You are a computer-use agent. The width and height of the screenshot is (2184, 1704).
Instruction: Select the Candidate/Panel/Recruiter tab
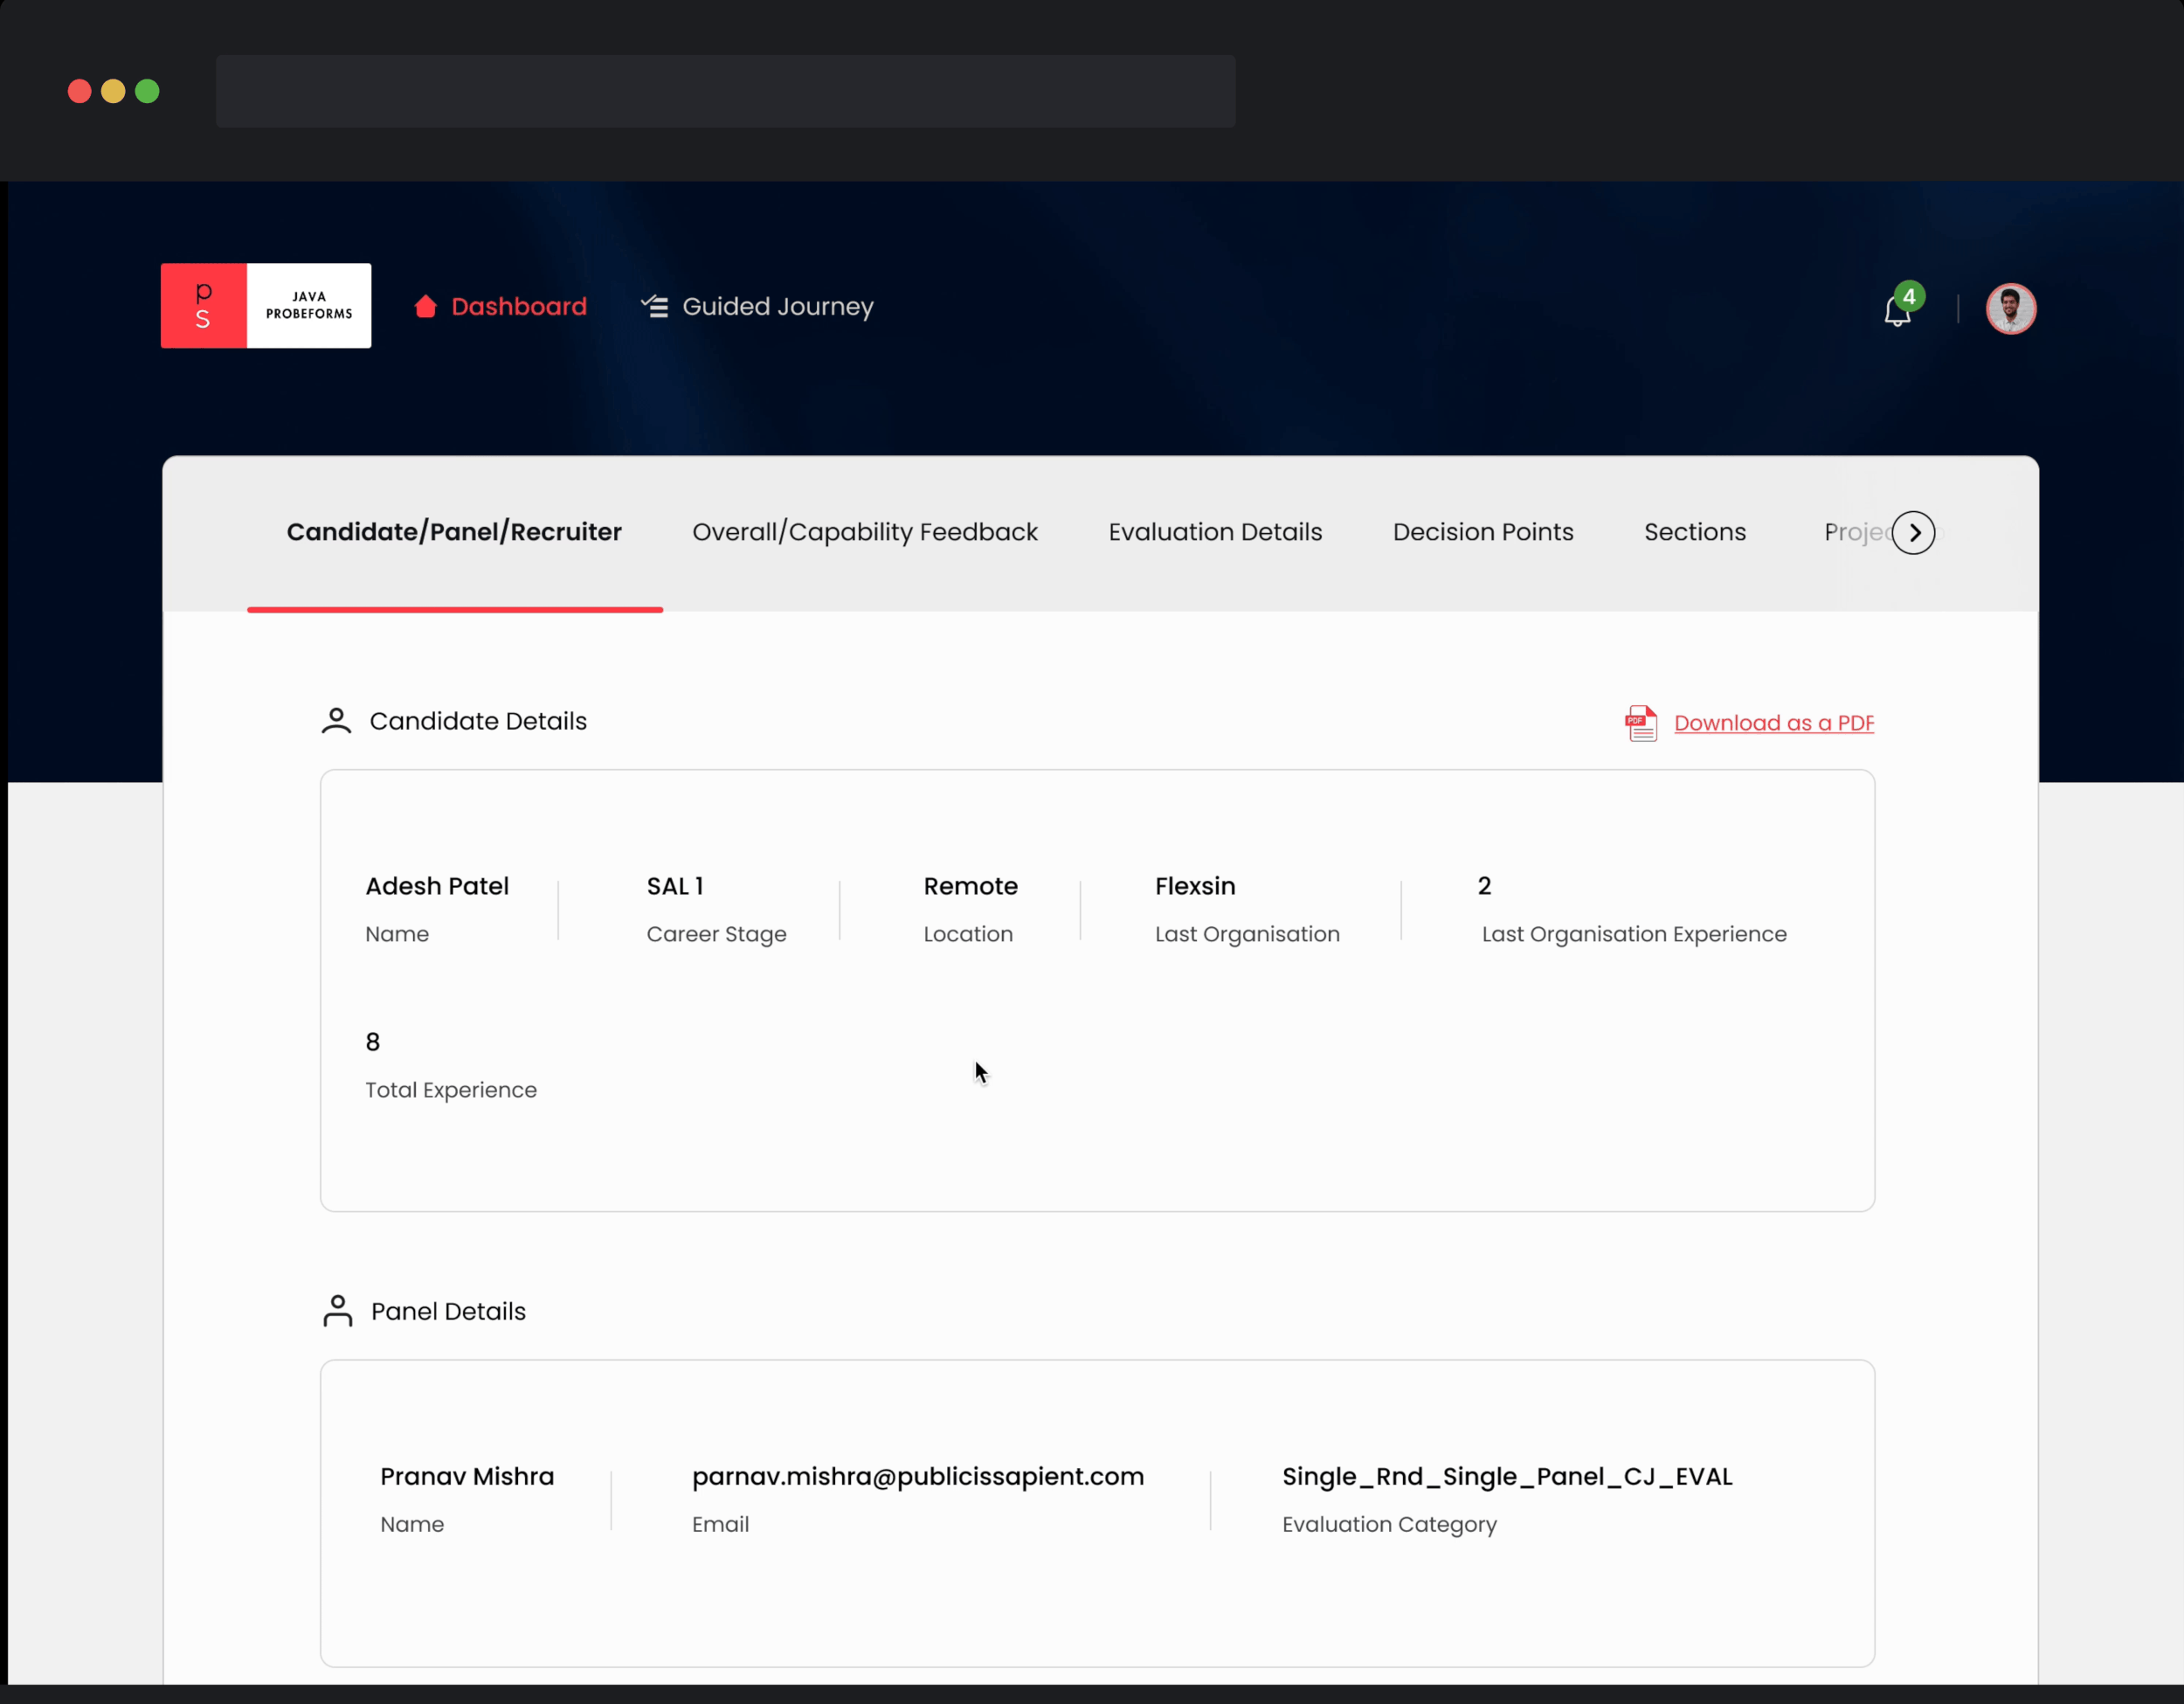point(454,532)
